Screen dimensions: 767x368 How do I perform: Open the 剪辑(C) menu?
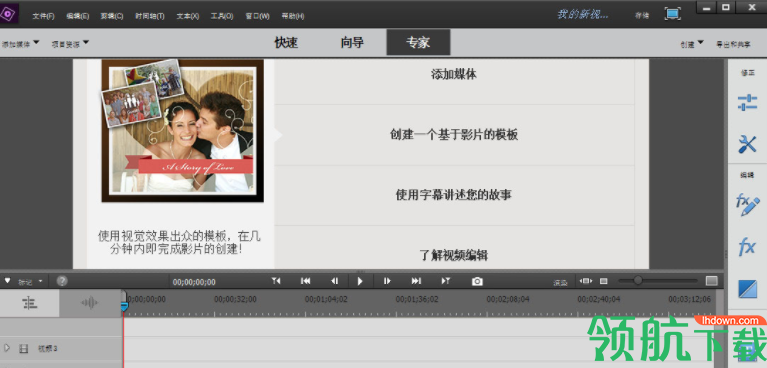click(112, 16)
